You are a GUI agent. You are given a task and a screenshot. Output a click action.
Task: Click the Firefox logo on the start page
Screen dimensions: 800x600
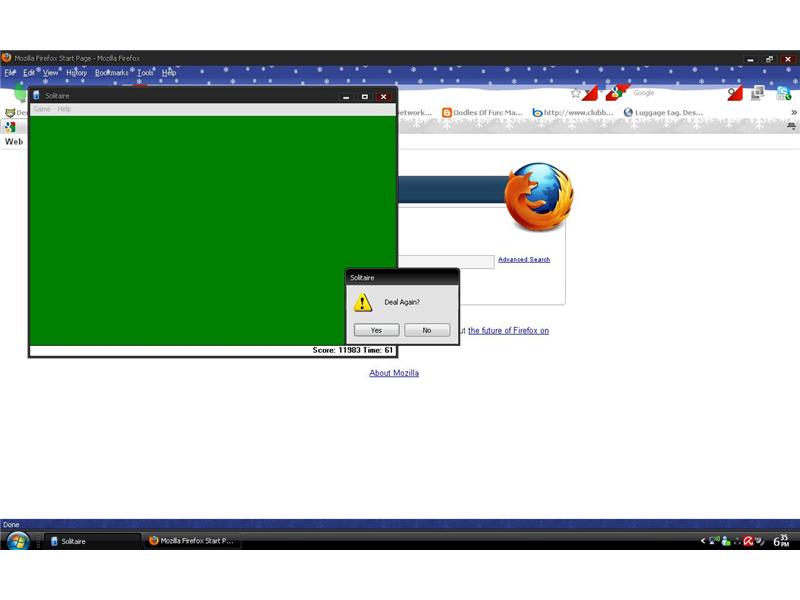pos(538,196)
